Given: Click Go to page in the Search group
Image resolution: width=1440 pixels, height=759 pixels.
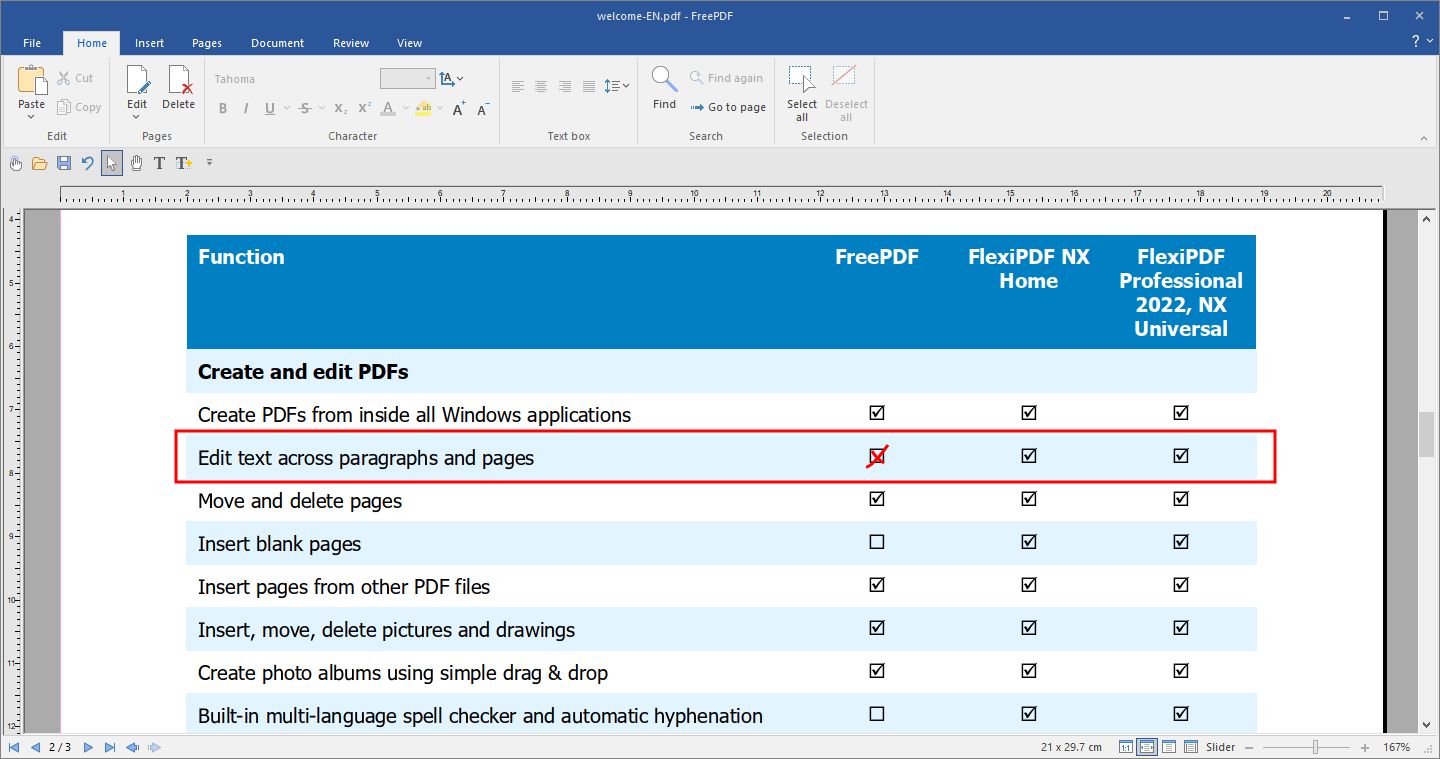Looking at the screenshot, I should (729, 107).
